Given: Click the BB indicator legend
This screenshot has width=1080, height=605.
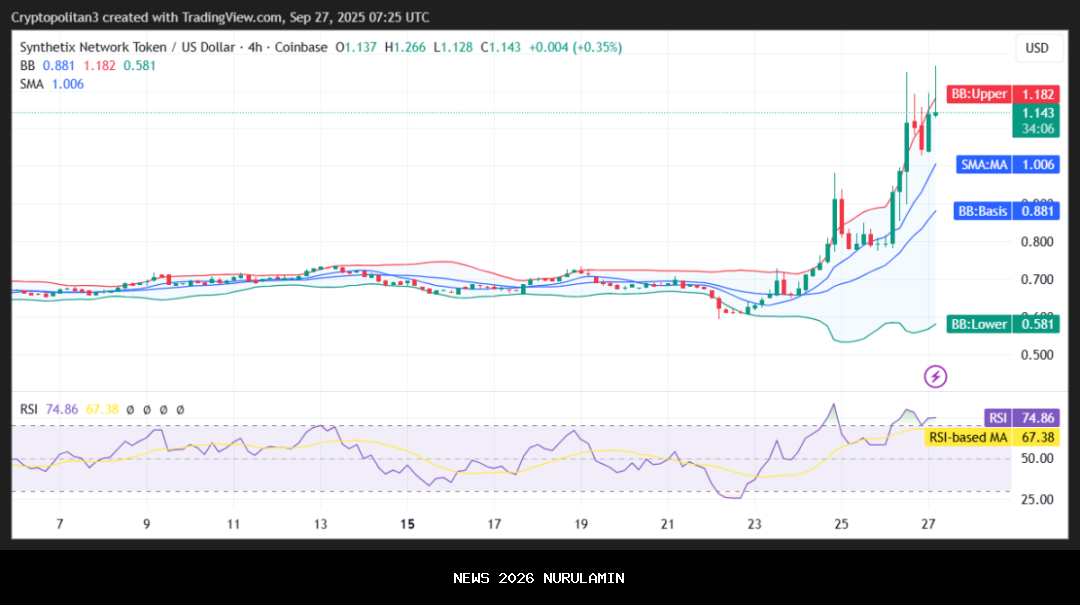Looking at the screenshot, I should 27,65.
